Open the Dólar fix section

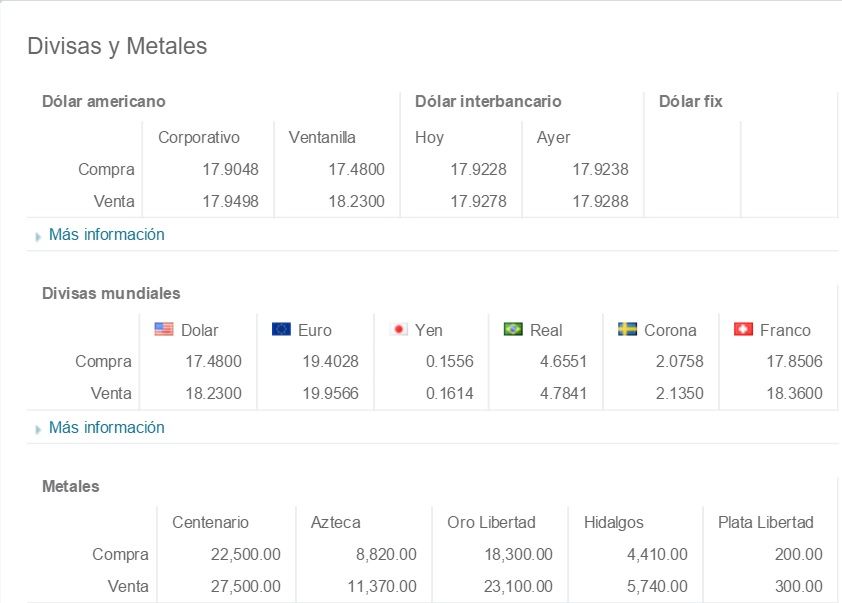pyautogui.click(x=689, y=101)
